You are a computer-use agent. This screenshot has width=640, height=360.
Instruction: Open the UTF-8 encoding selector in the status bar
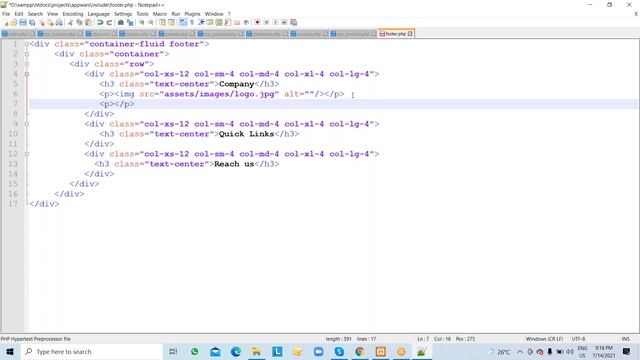click(x=578, y=339)
